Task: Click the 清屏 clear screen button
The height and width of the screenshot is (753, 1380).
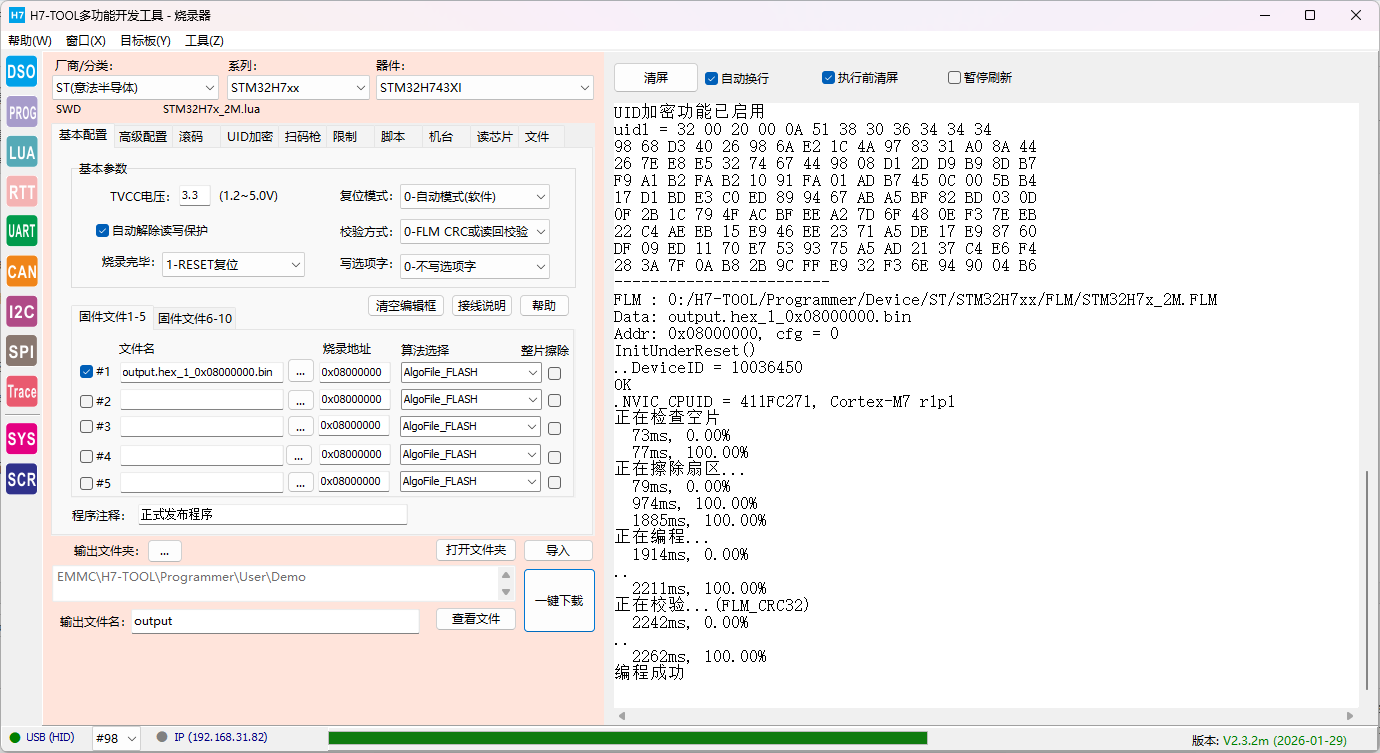Action: click(656, 78)
